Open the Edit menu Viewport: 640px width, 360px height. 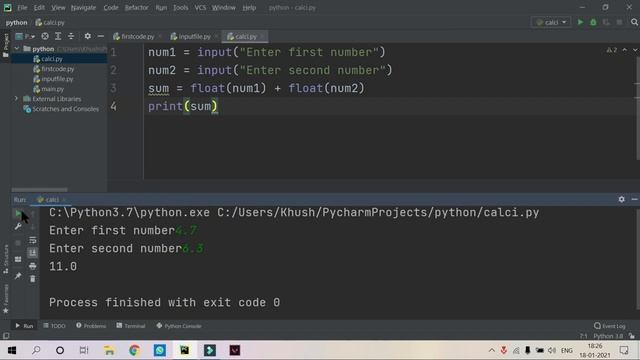39,7
